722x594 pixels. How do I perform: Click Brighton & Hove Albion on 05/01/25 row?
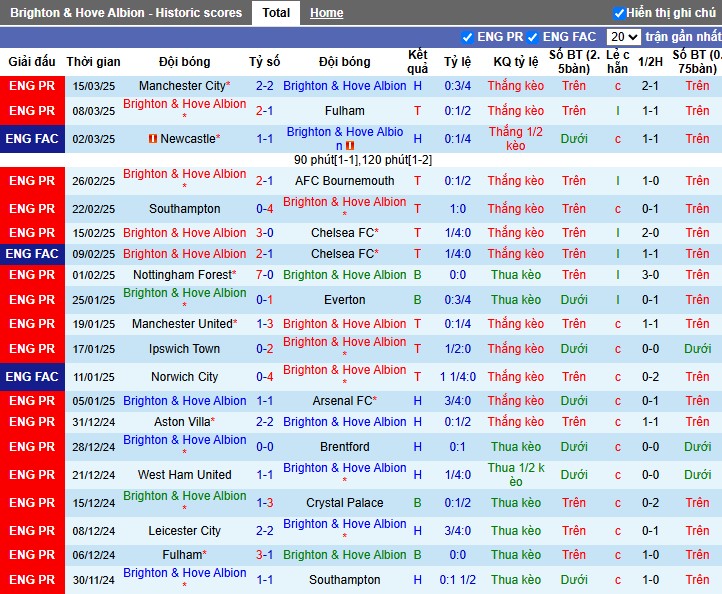pos(184,401)
